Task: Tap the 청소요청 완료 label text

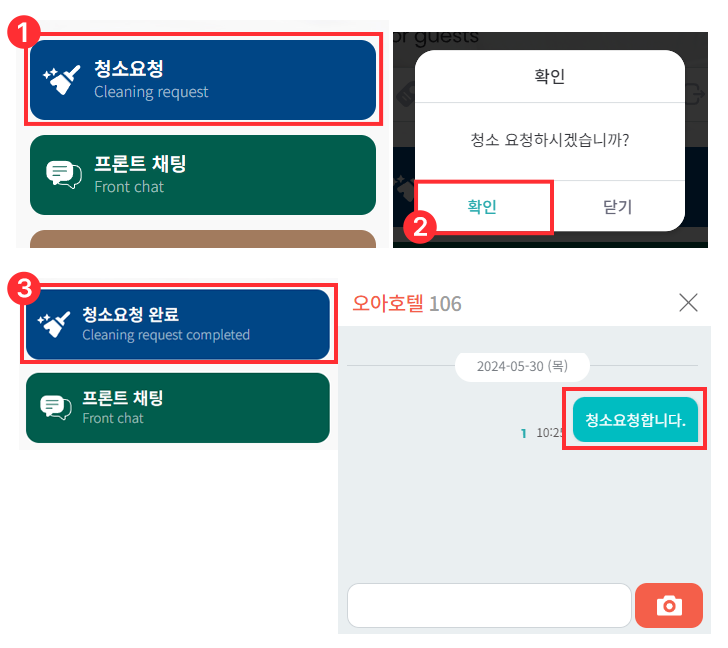Action: 130,315
